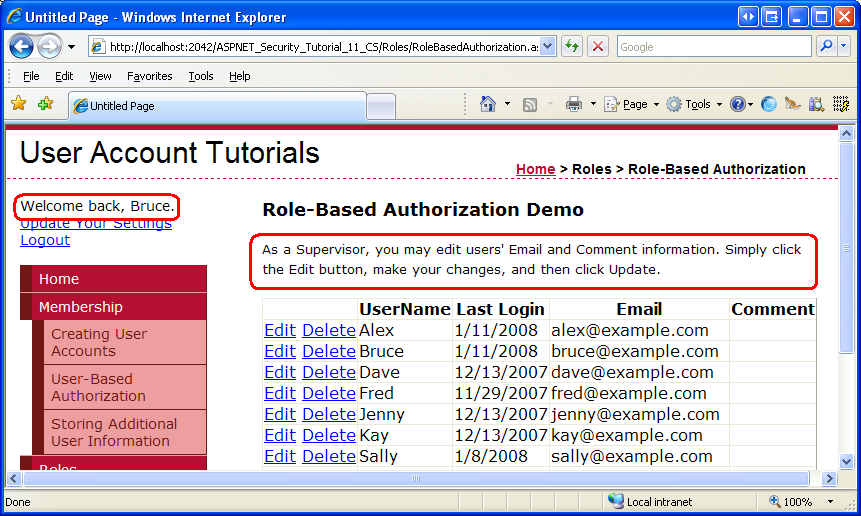Click toolbar icon right of blue globe

click(792, 104)
